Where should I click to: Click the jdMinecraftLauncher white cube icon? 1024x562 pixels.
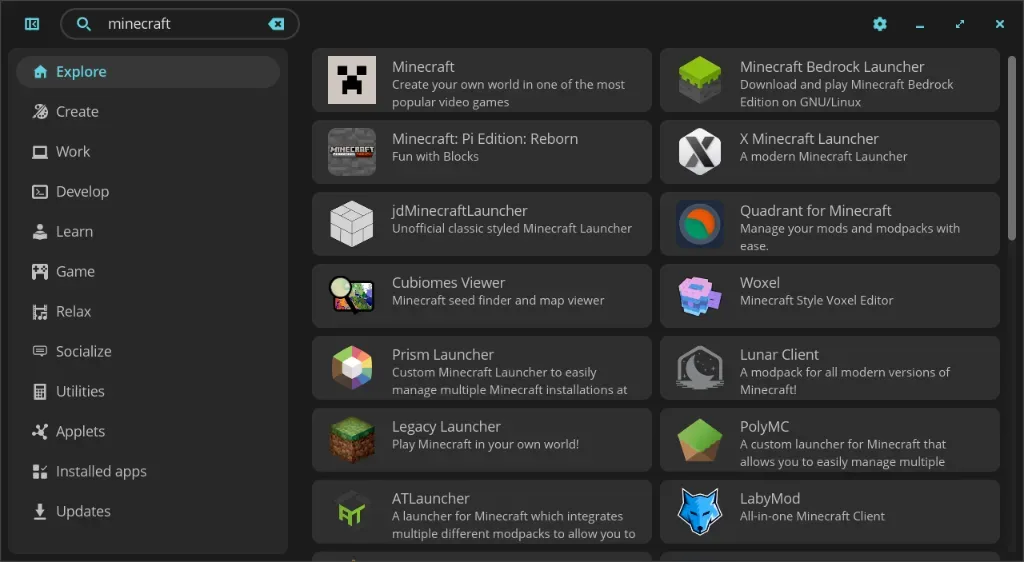(x=351, y=224)
